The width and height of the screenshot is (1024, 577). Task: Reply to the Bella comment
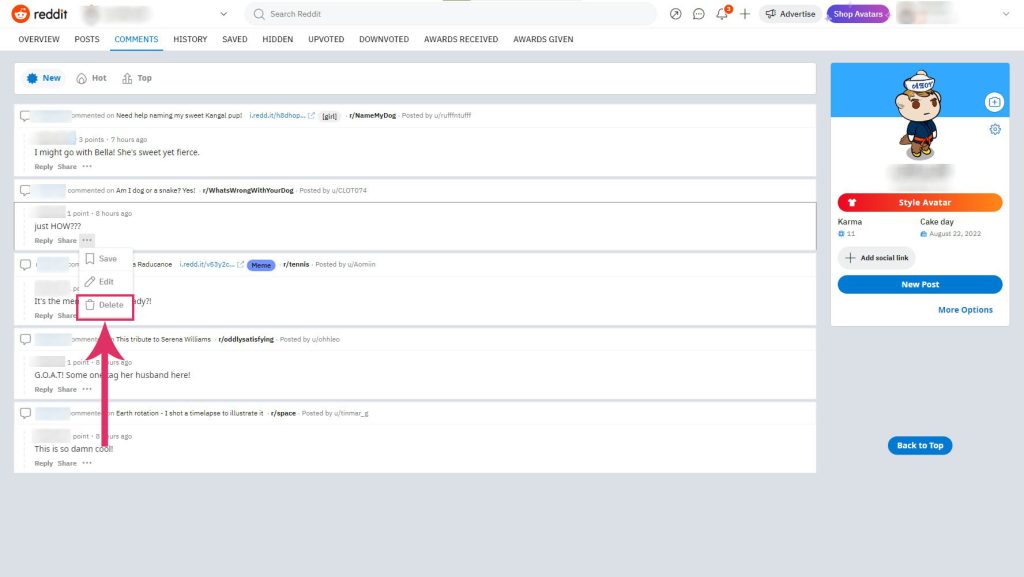click(44, 166)
